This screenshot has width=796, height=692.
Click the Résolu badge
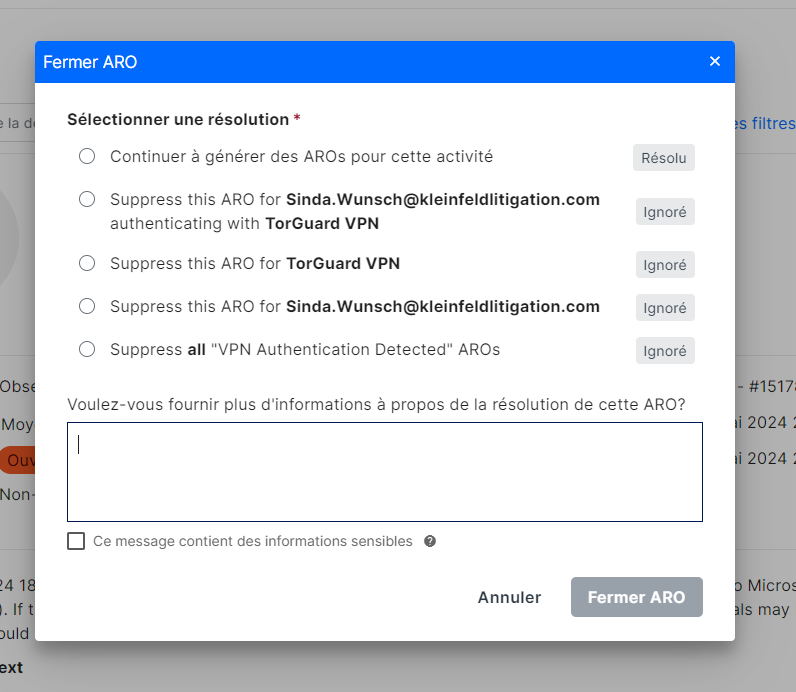click(664, 158)
